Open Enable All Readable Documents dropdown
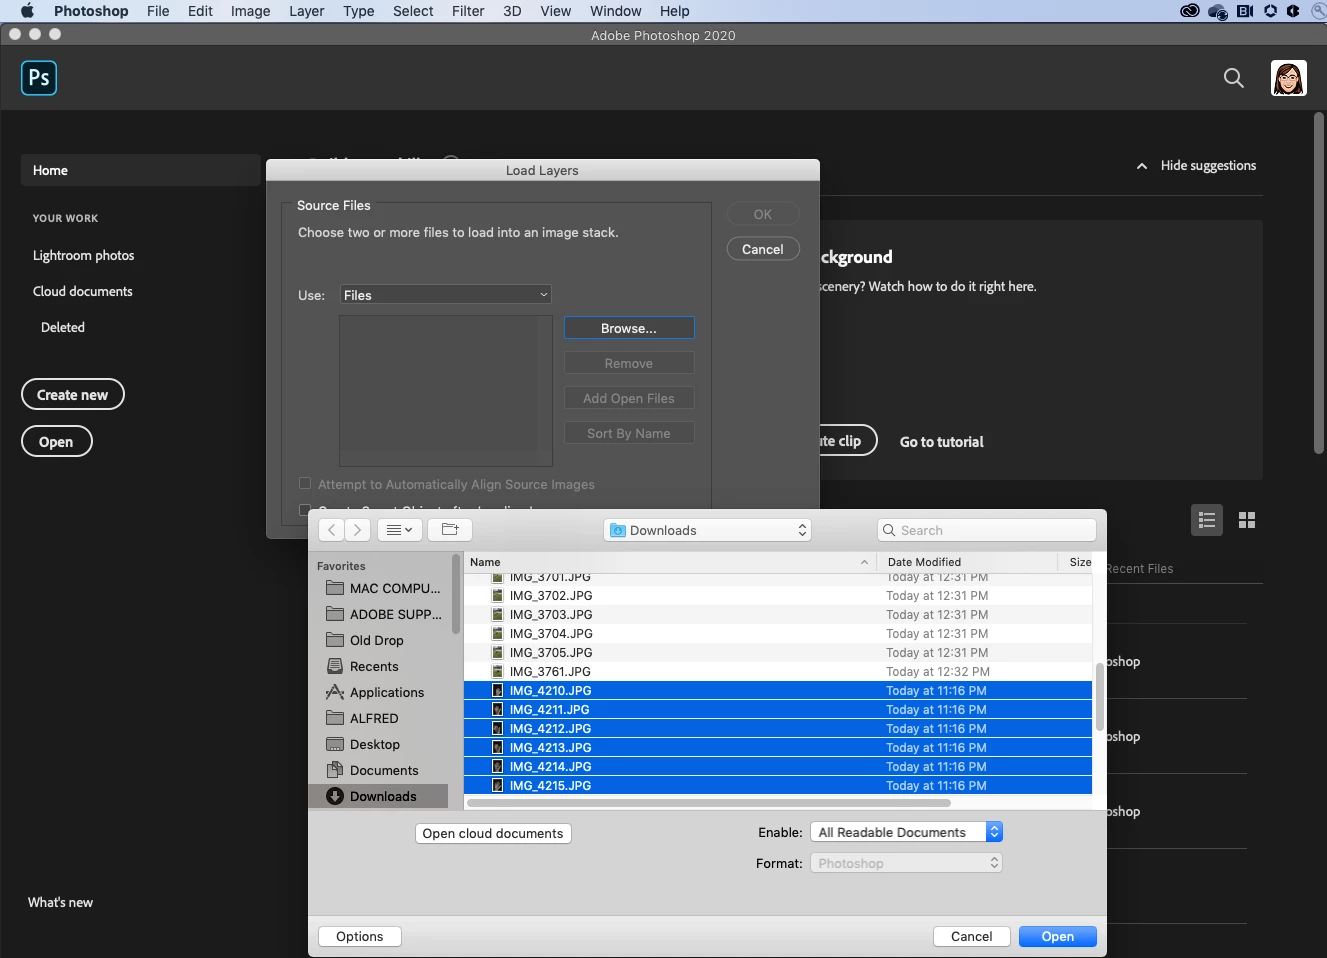This screenshot has width=1327, height=958. pos(906,832)
